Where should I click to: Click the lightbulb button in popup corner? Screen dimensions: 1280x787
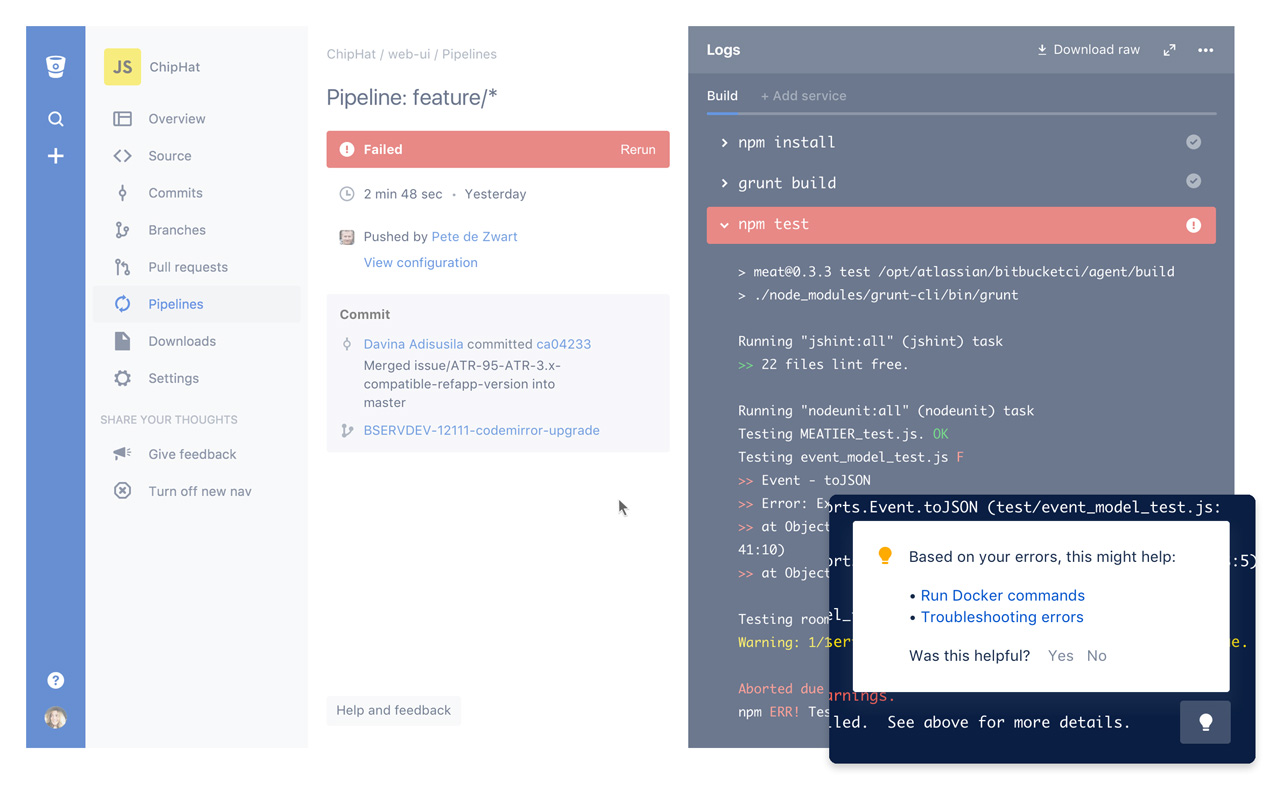(x=1205, y=722)
